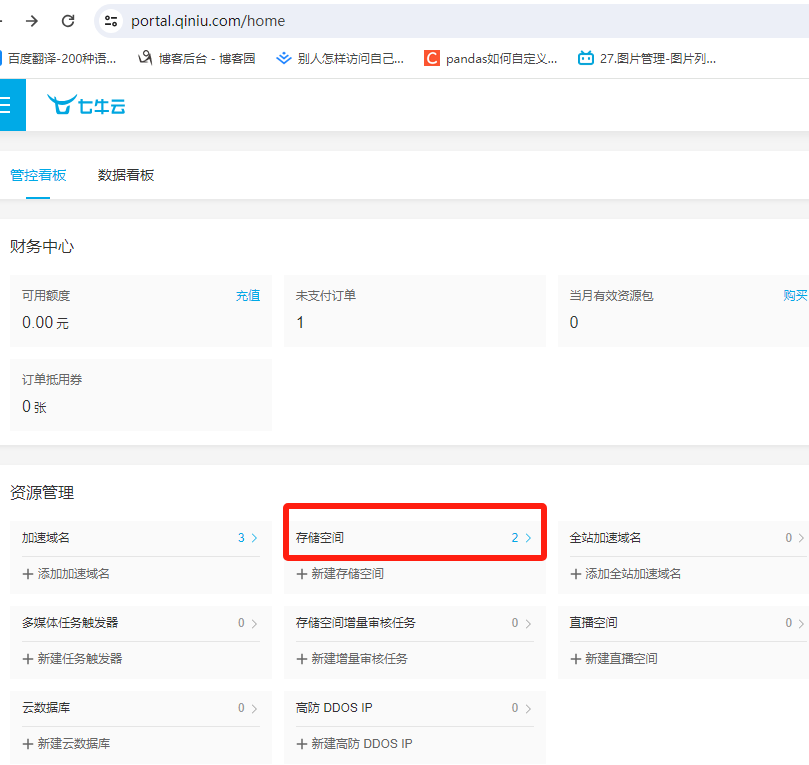Click the 直播空间 label
The image size is (809, 765).
(593, 623)
